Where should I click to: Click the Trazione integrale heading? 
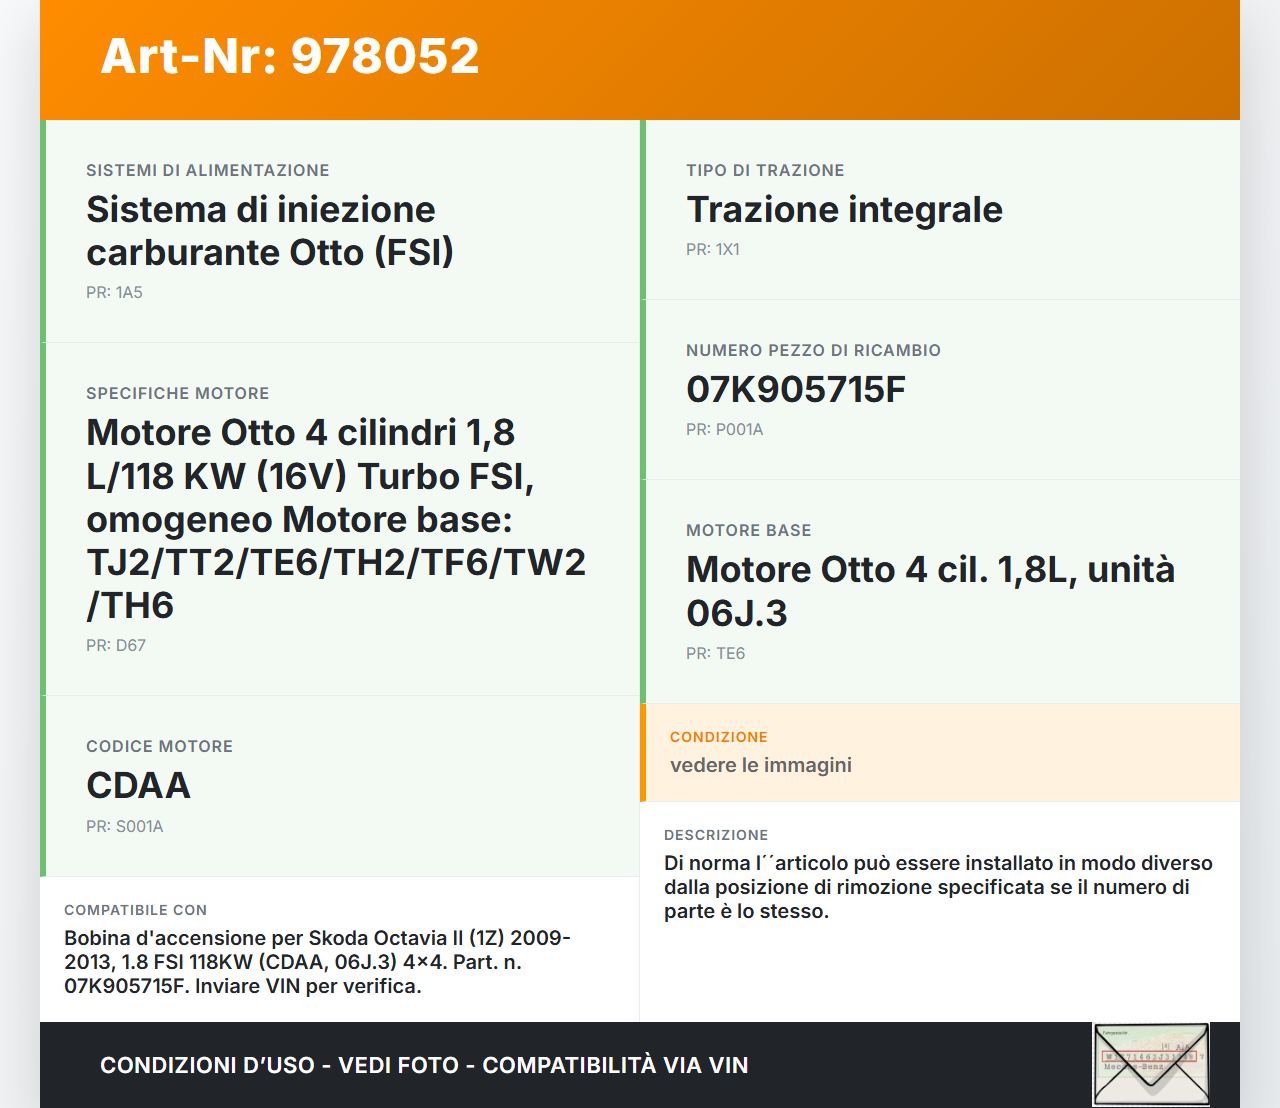pos(844,210)
